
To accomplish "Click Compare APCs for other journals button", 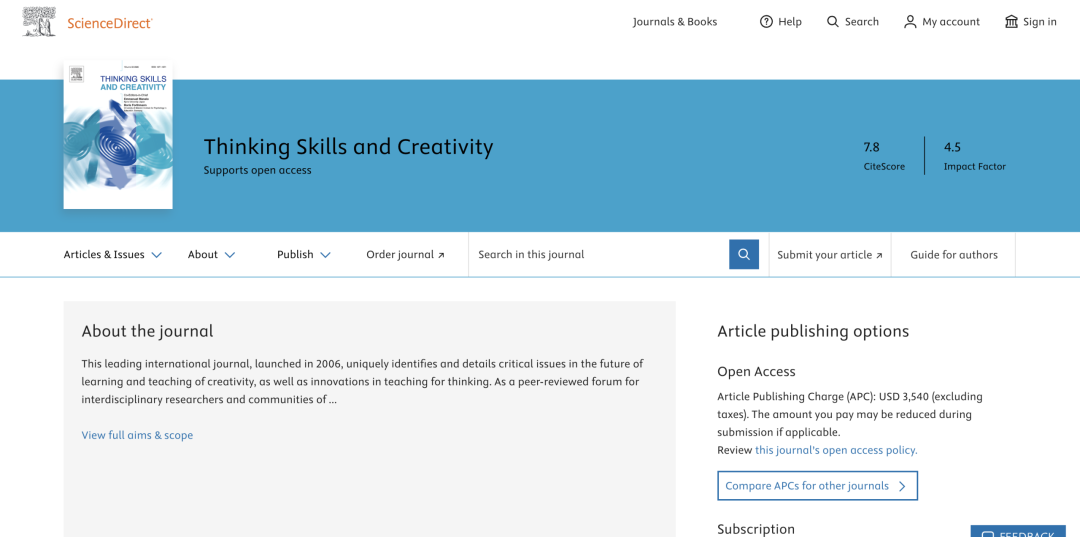I will pyautogui.click(x=818, y=486).
